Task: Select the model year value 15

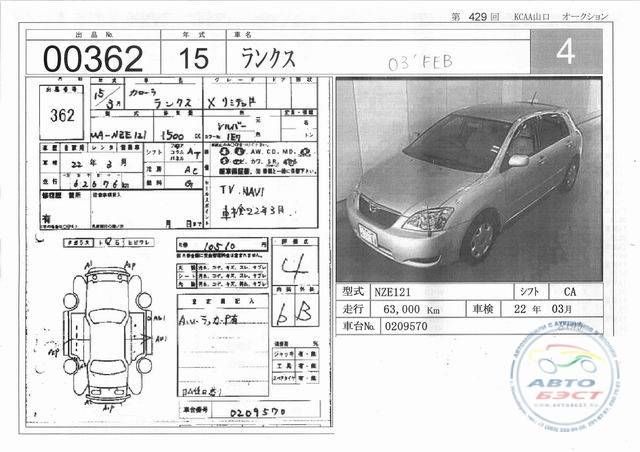Action: [x=194, y=58]
